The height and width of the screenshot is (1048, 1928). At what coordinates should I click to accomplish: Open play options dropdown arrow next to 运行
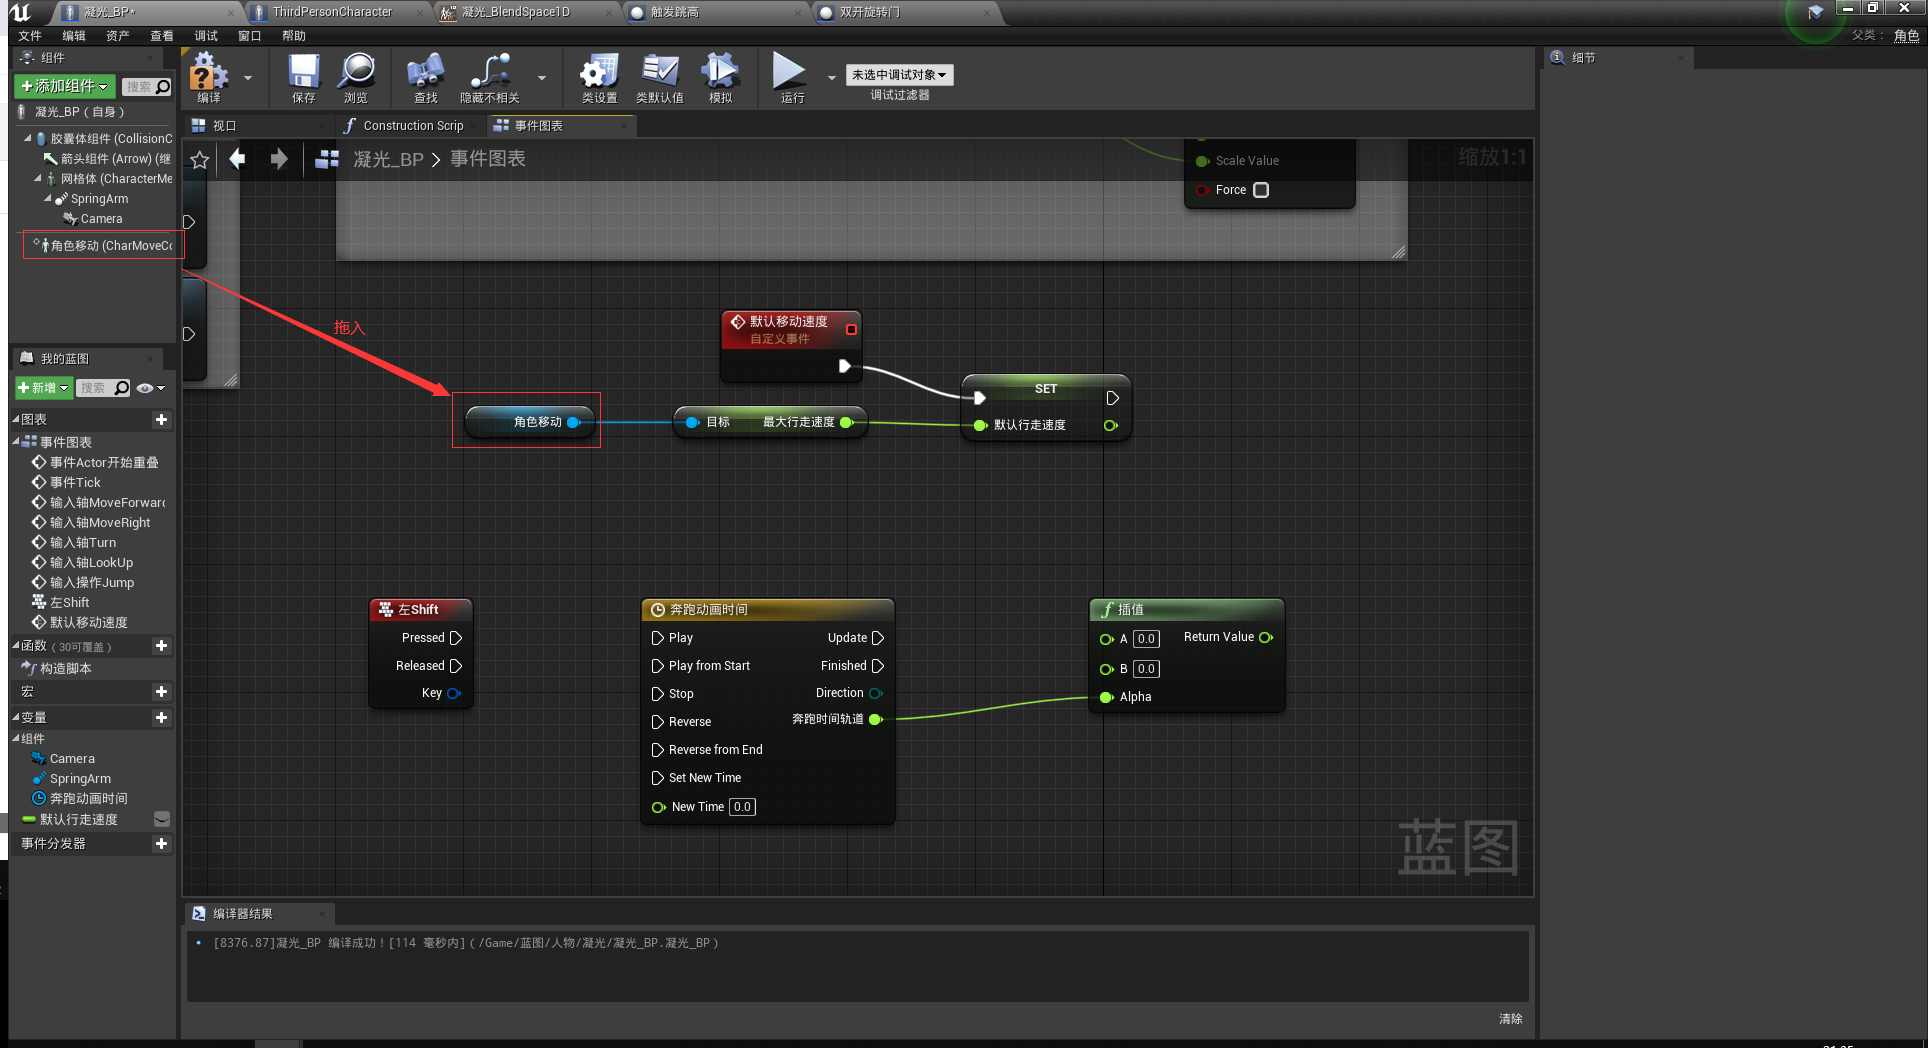[831, 77]
